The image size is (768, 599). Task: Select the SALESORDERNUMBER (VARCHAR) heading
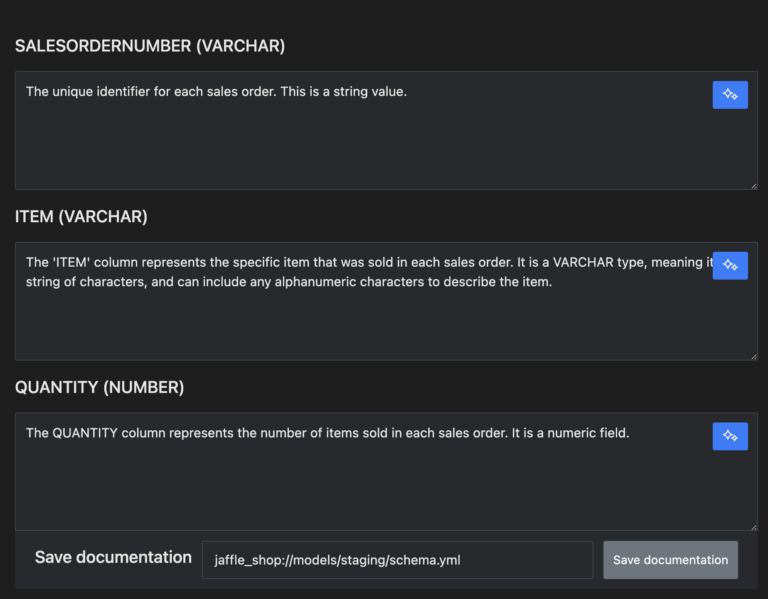click(150, 46)
